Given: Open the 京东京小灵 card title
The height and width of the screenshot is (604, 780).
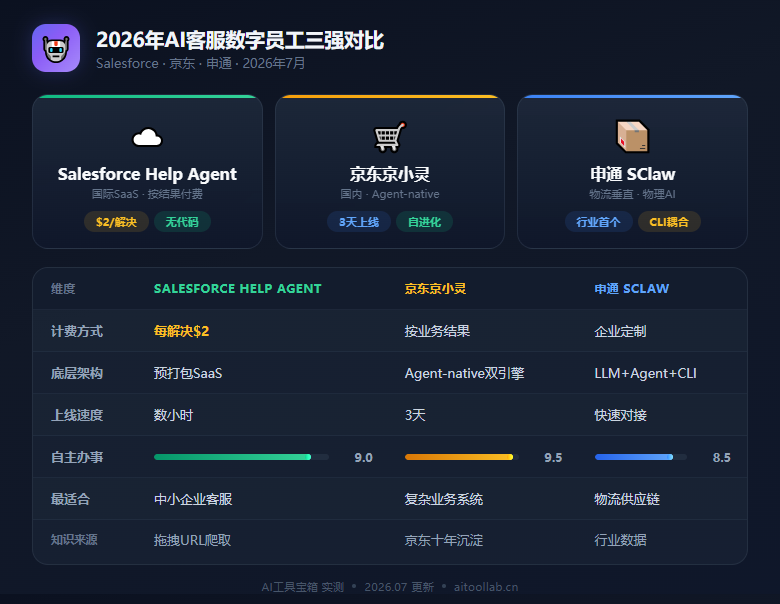Looking at the screenshot, I should click(x=390, y=174).
